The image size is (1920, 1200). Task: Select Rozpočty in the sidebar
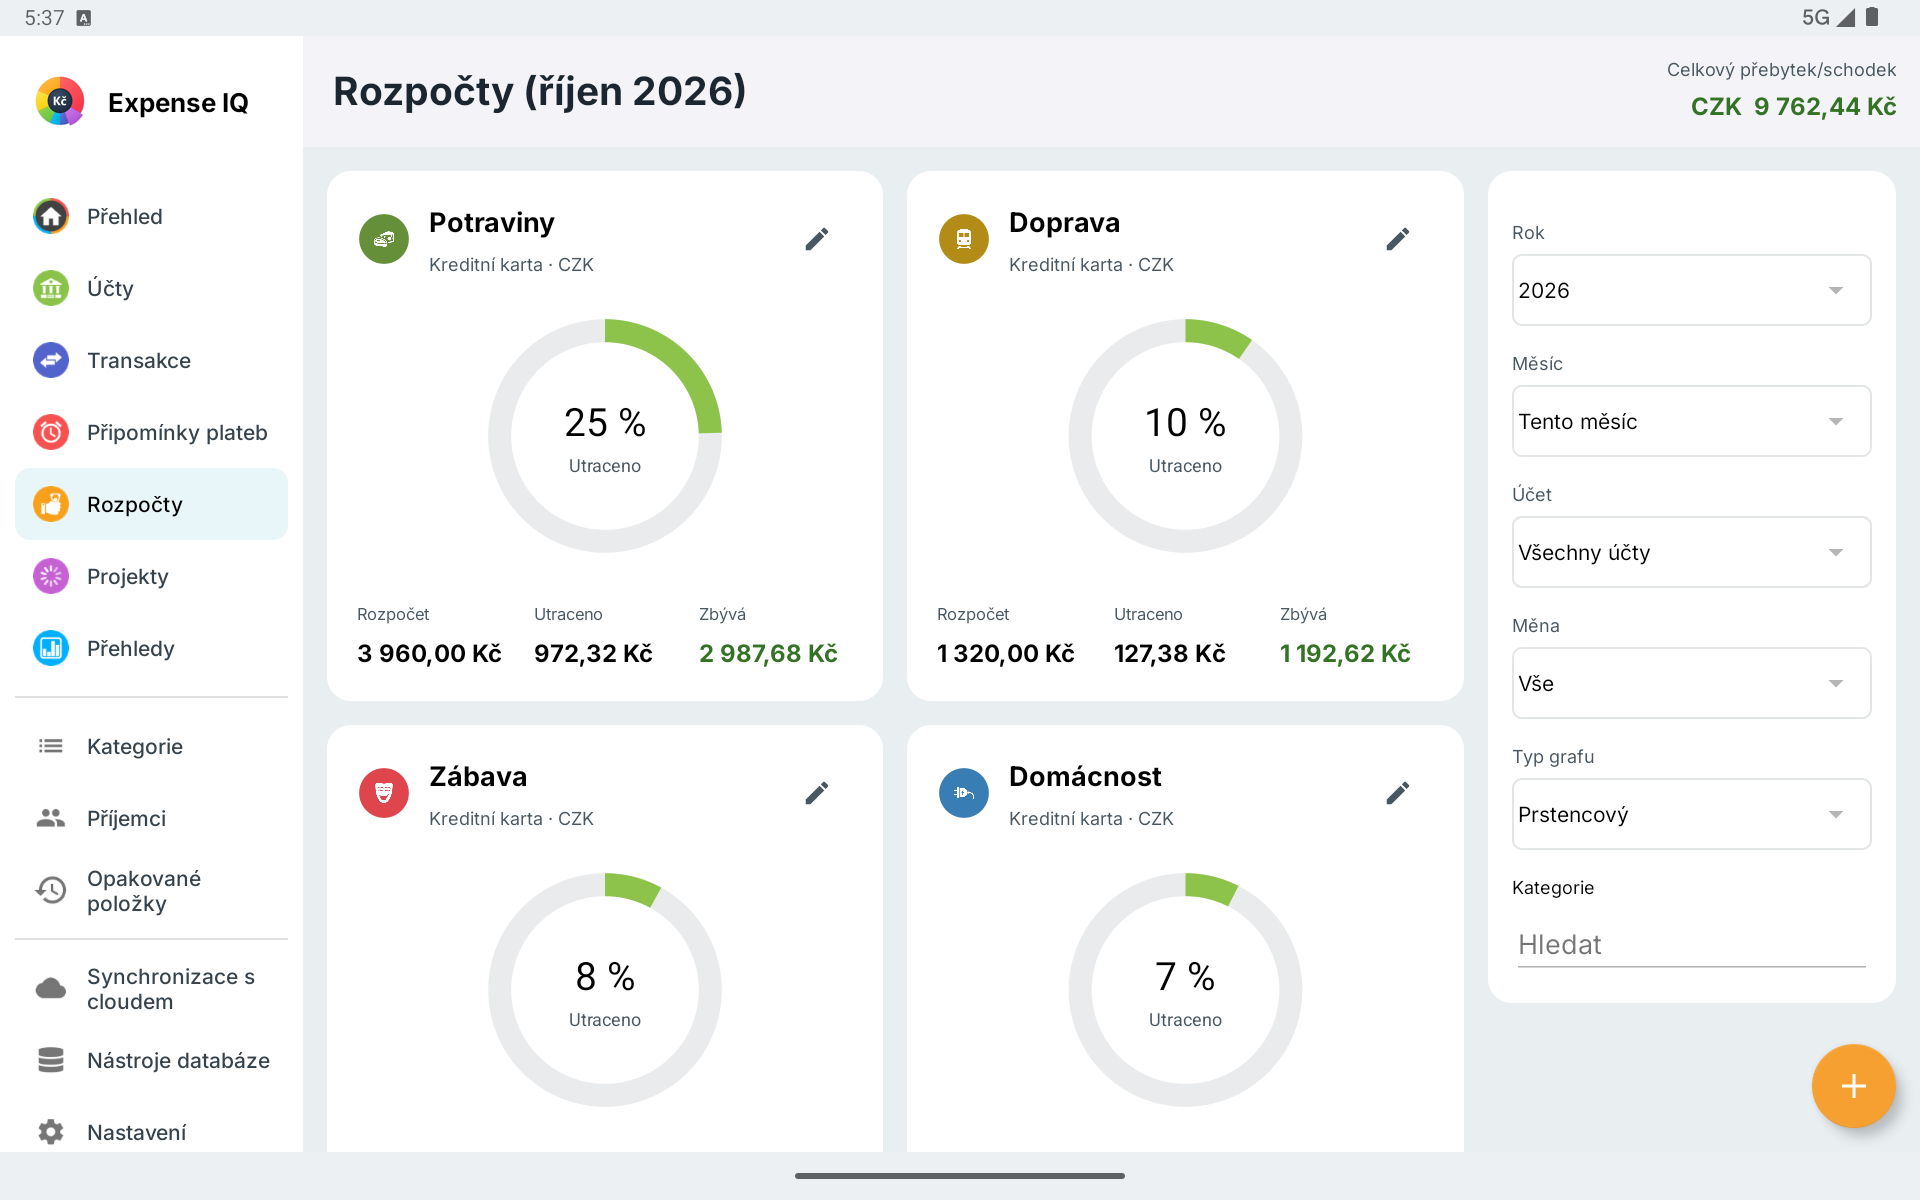pyautogui.click(x=151, y=504)
